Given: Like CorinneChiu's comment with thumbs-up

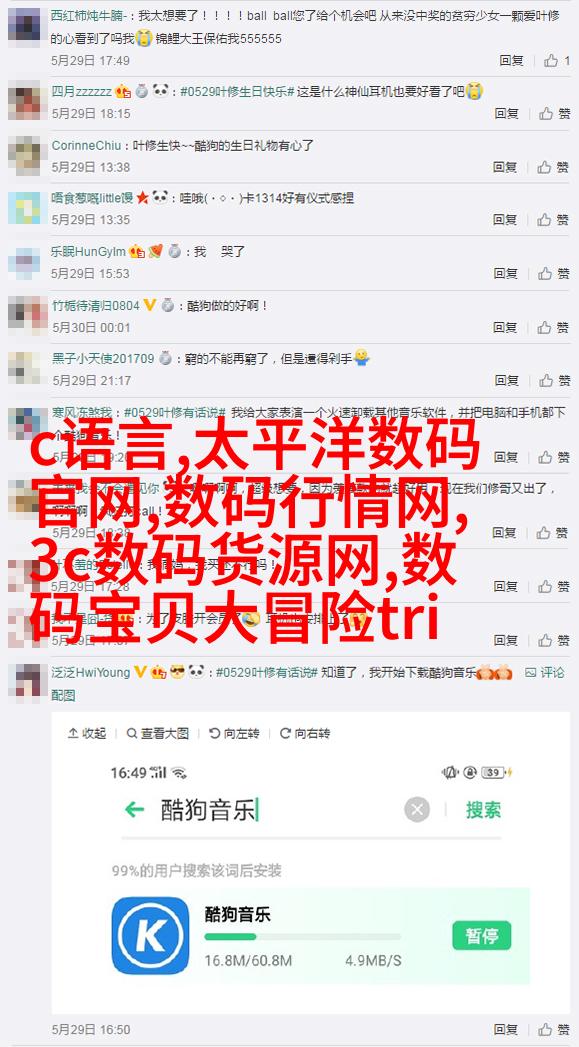Looking at the screenshot, I should [546, 167].
